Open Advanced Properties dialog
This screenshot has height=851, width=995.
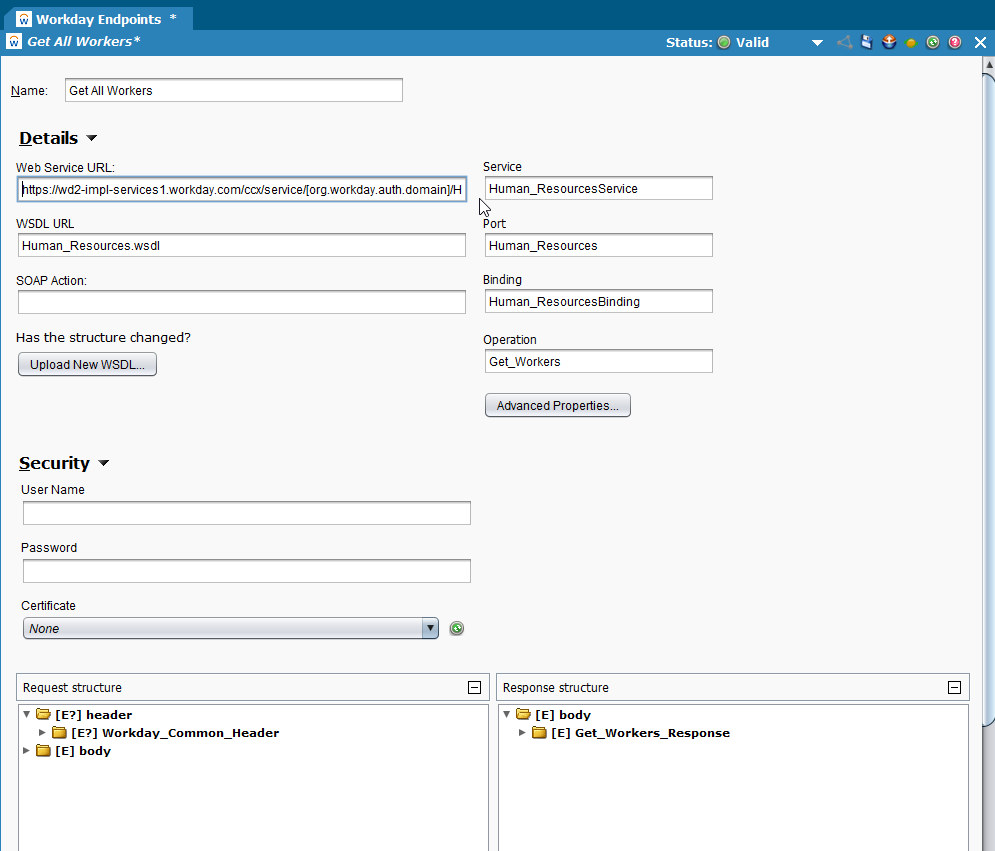(557, 405)
